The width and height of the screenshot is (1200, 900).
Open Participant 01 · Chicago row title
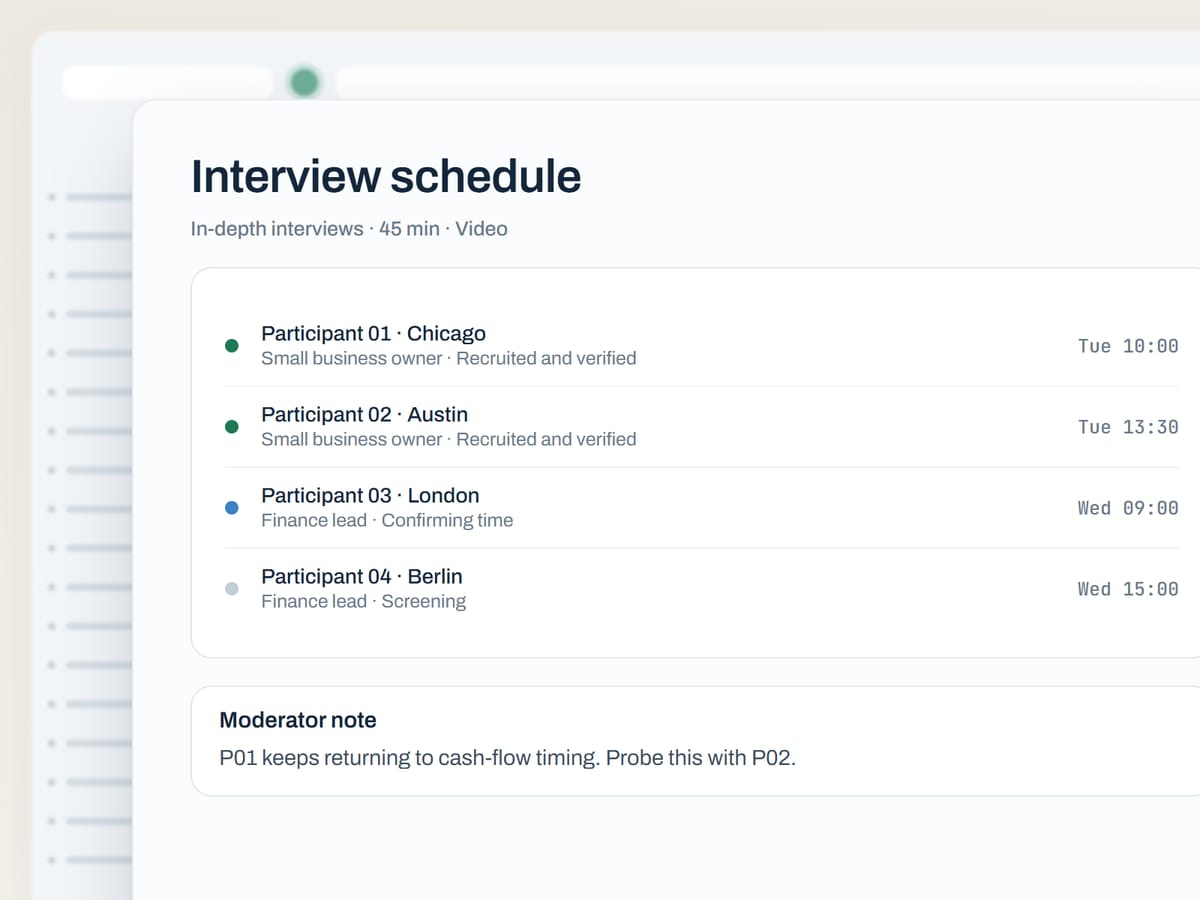[x=373, y=334]
